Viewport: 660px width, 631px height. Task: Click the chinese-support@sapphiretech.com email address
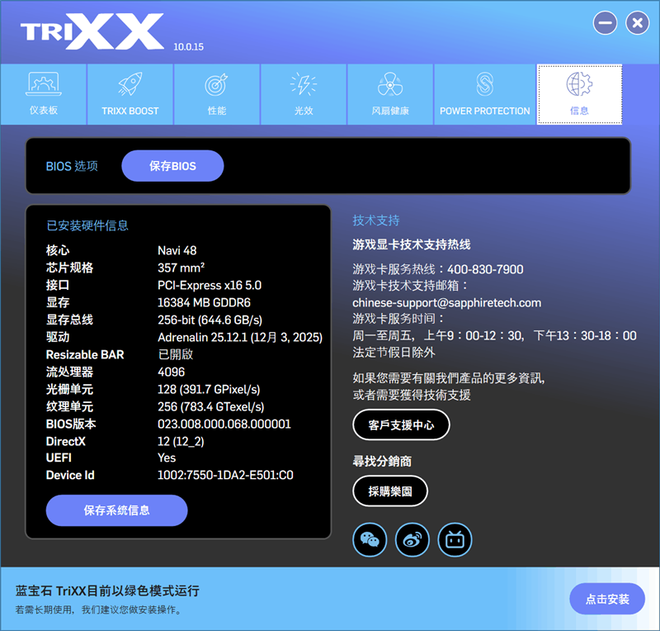pos(446,302)
